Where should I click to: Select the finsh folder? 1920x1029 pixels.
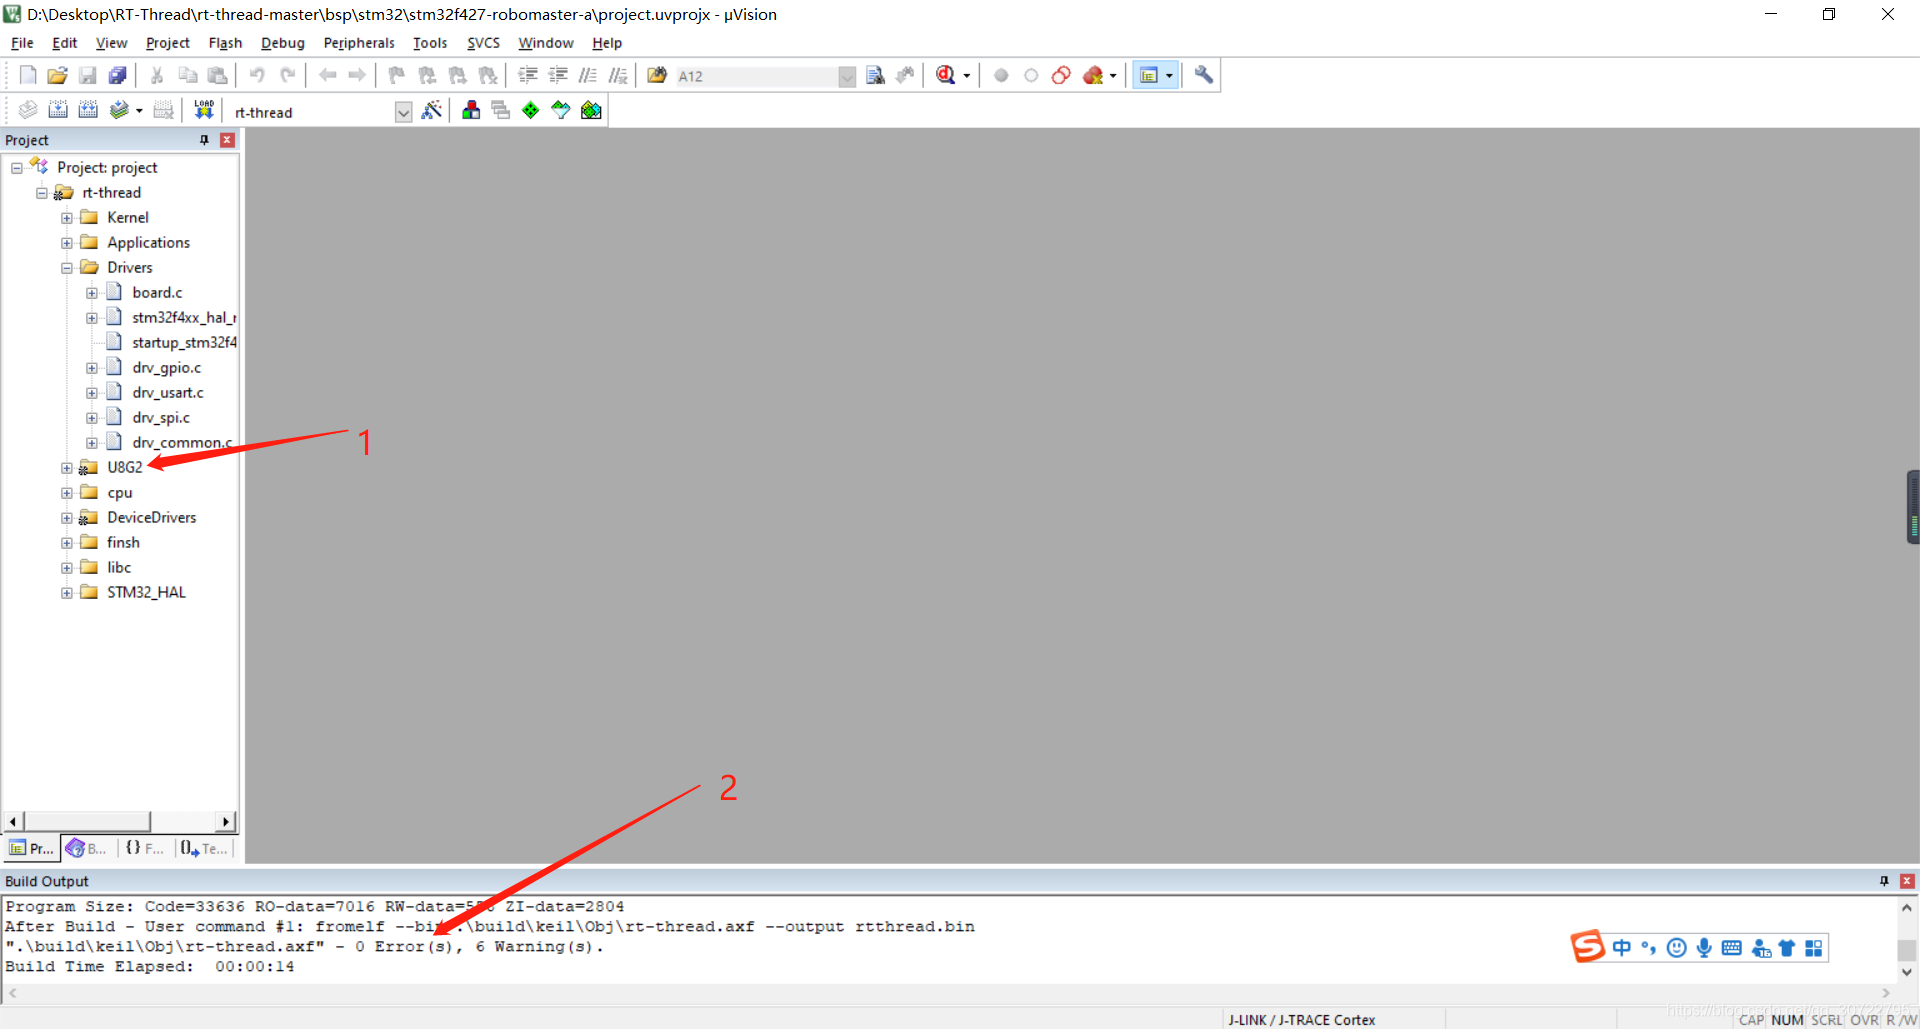tap(123, 543)
